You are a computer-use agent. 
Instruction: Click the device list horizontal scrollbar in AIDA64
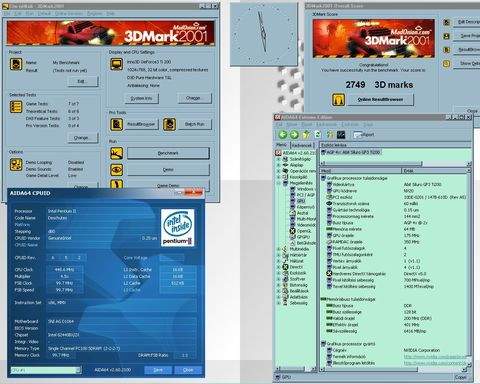coord(395,163)
